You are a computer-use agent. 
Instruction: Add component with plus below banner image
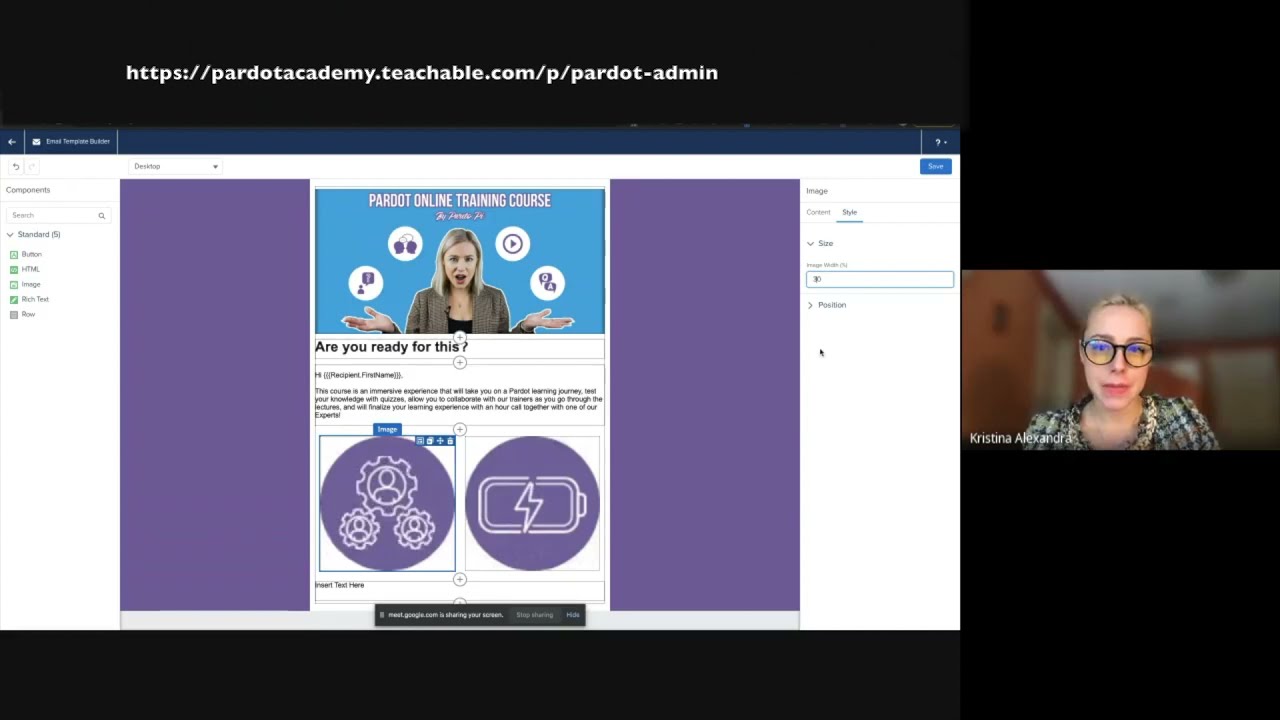(x=460, y=337)
